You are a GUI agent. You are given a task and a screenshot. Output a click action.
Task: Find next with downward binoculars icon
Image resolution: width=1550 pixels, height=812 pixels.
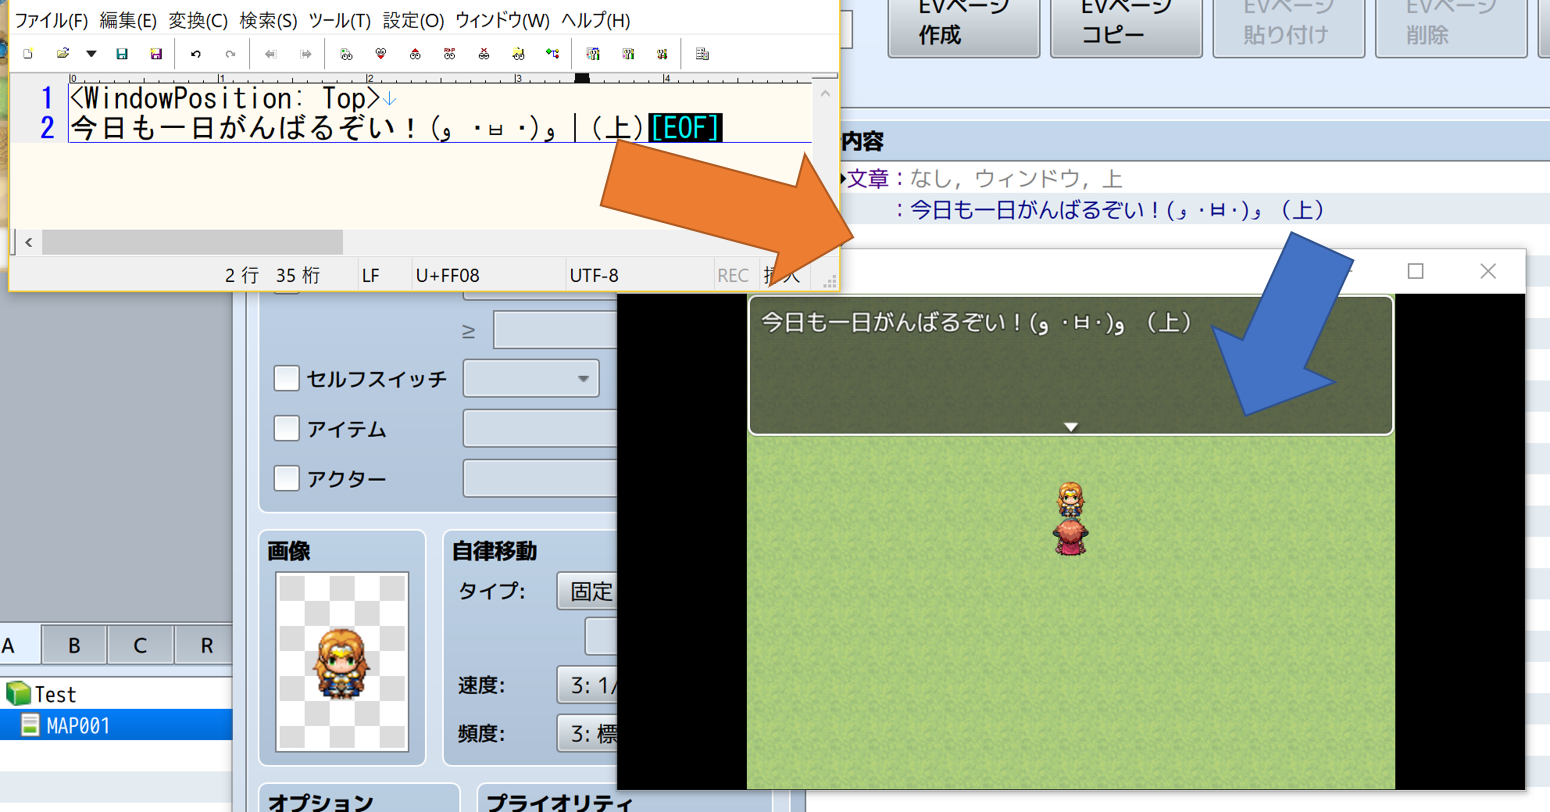tap(381, 54)
